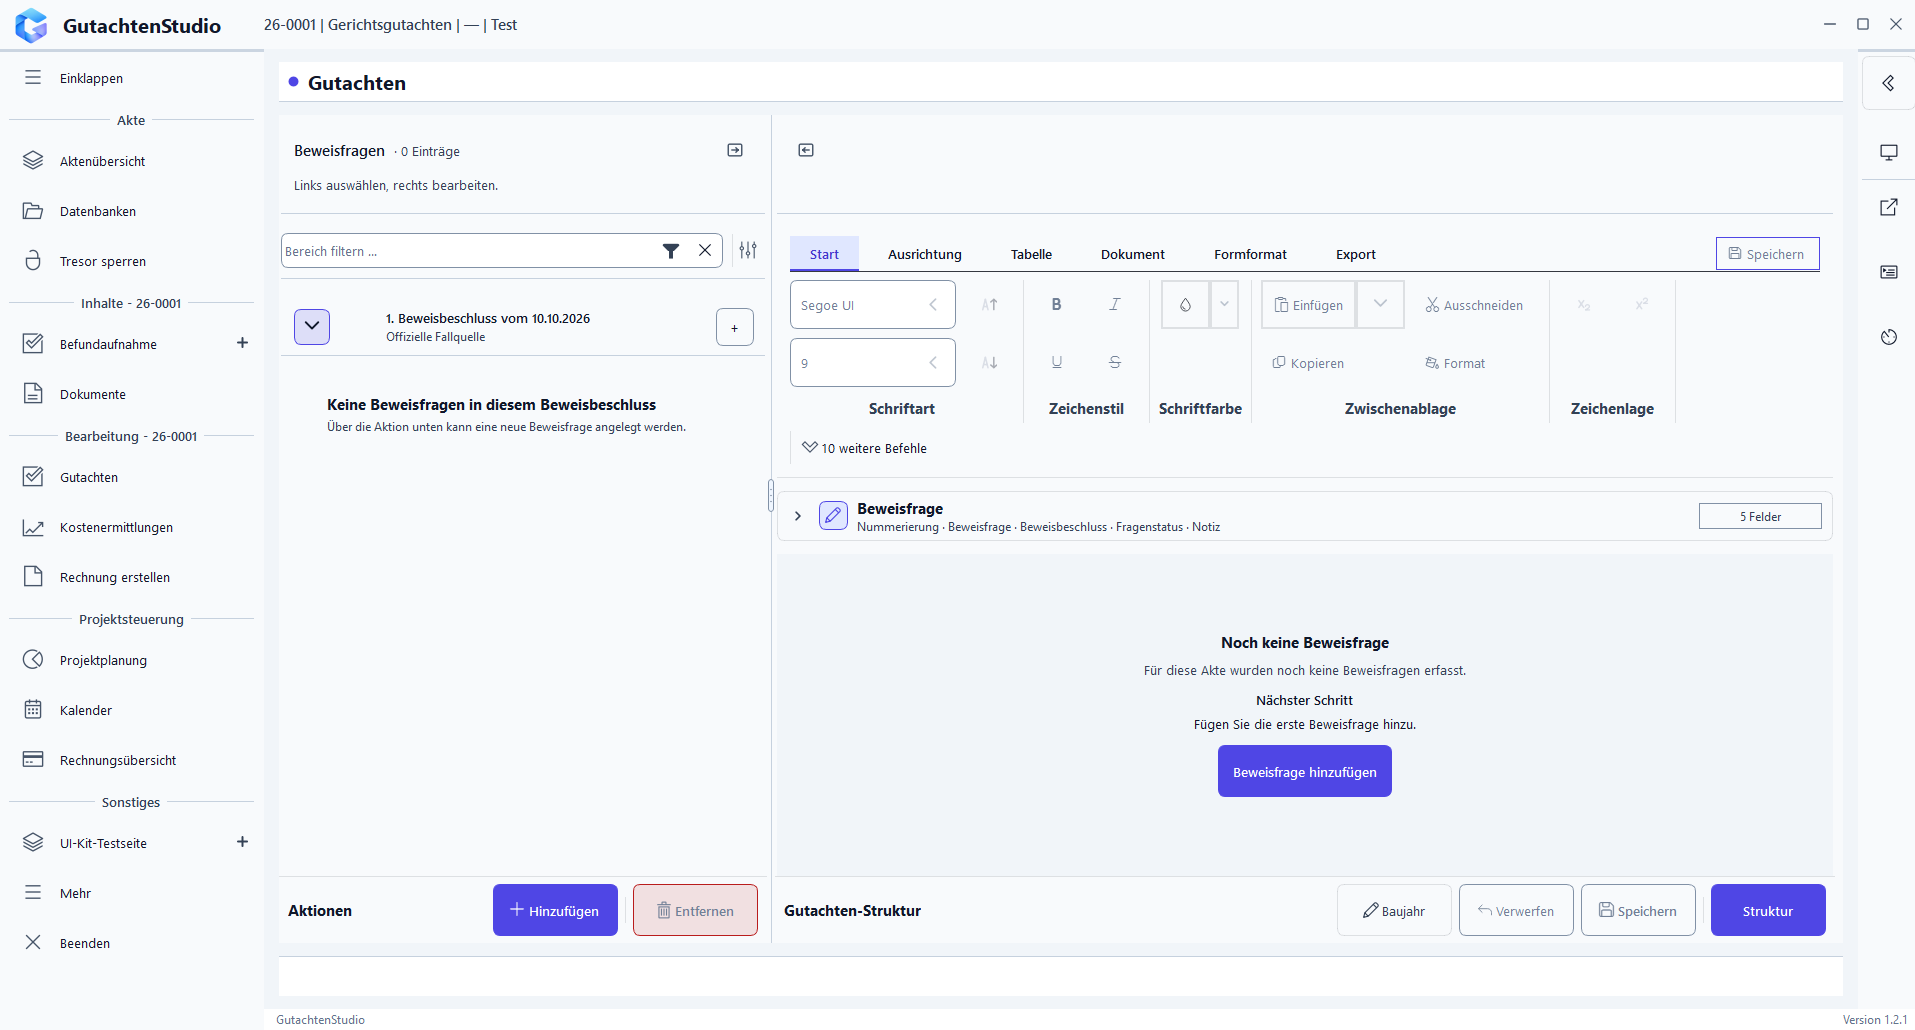Open the Export tab
Image resolution: width=1915 pixels, height=1030 pixels.
tap(1356, 254)
